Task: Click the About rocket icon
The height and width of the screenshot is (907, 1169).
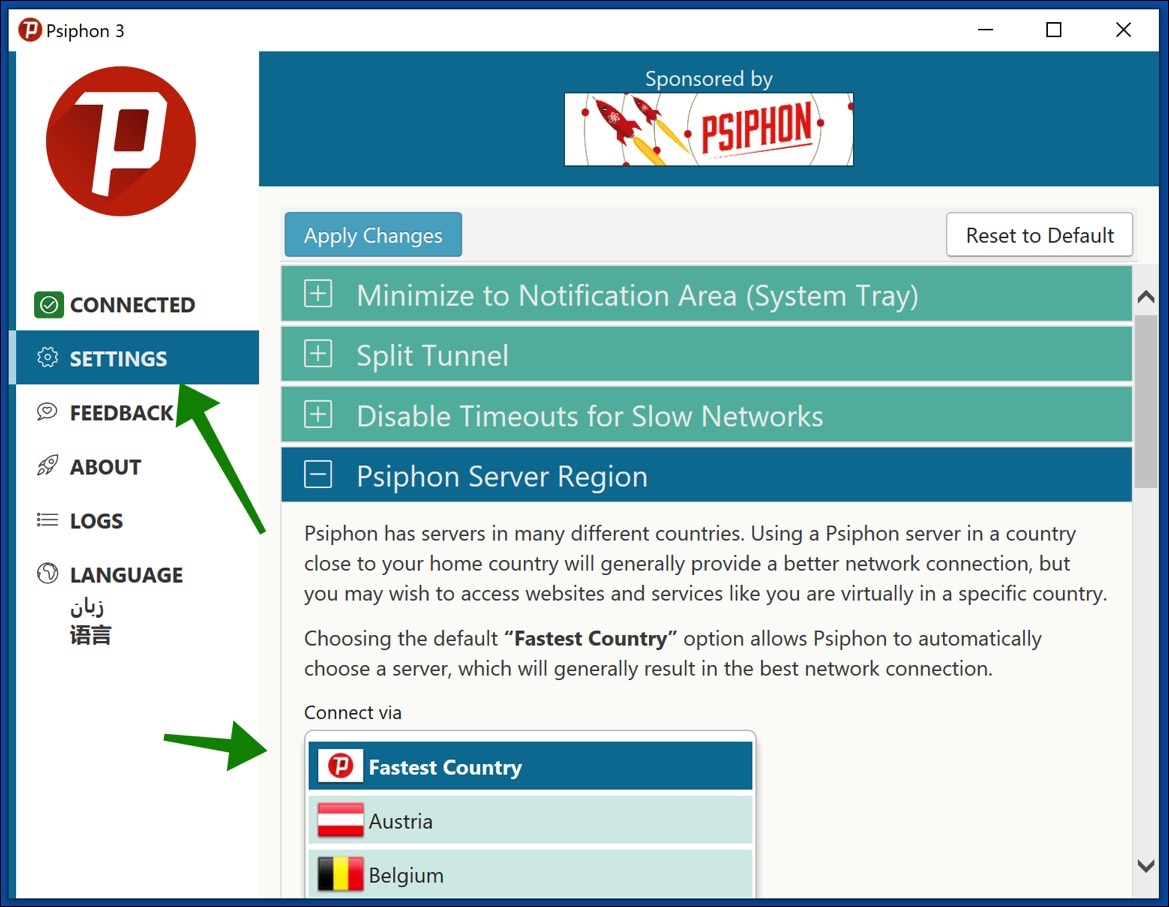Action: (x=48, y=466)
